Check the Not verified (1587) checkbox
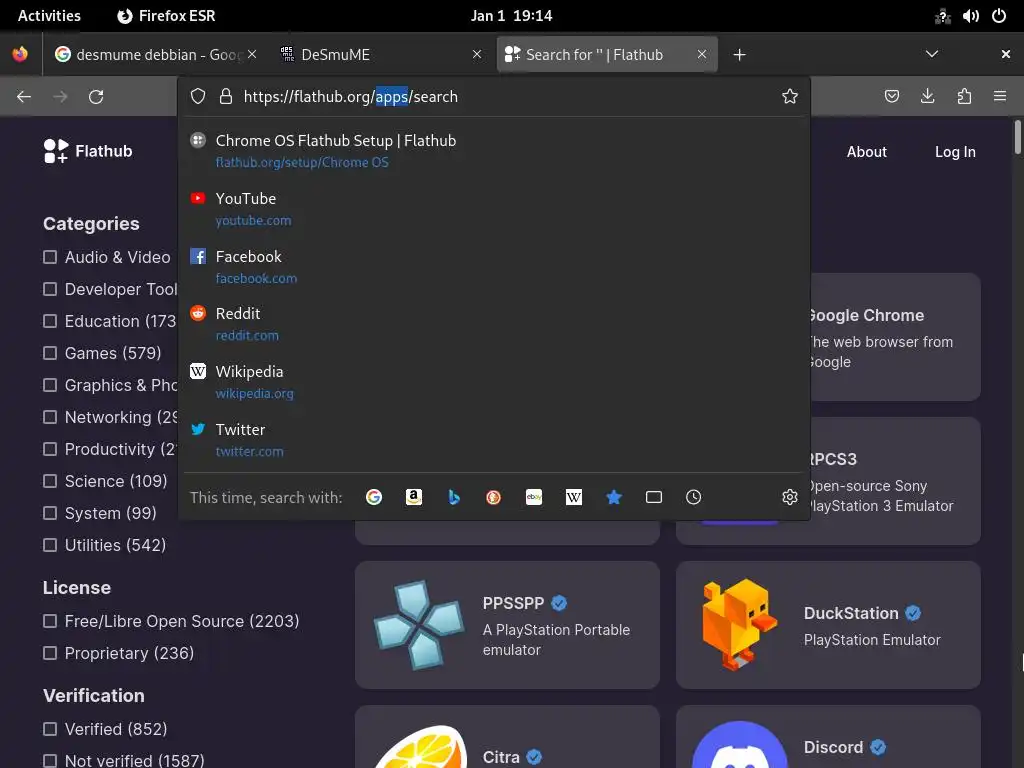The image size is (1024, 768). (50, 761)
